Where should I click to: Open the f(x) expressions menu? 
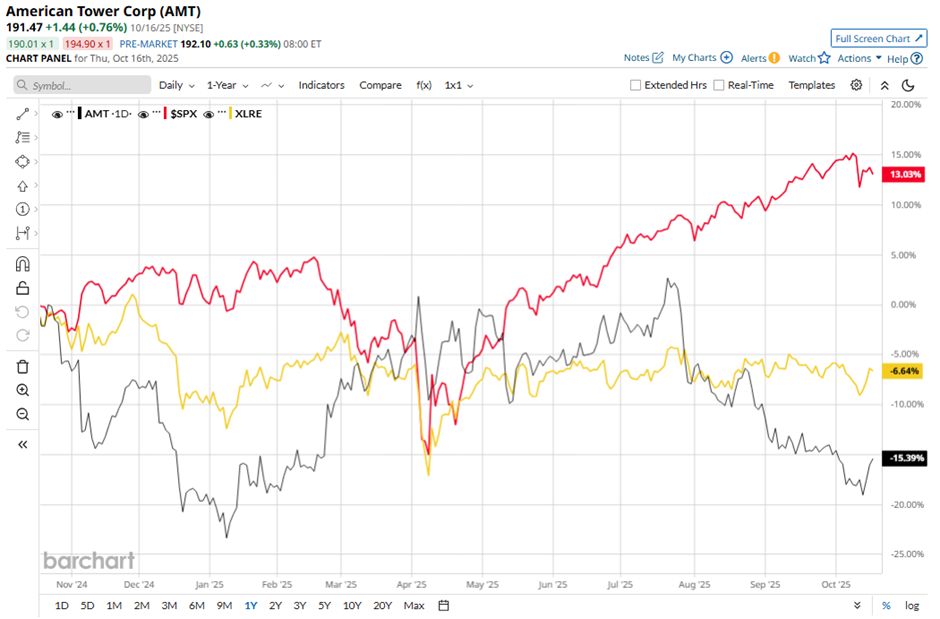click(x=424, y=85)
